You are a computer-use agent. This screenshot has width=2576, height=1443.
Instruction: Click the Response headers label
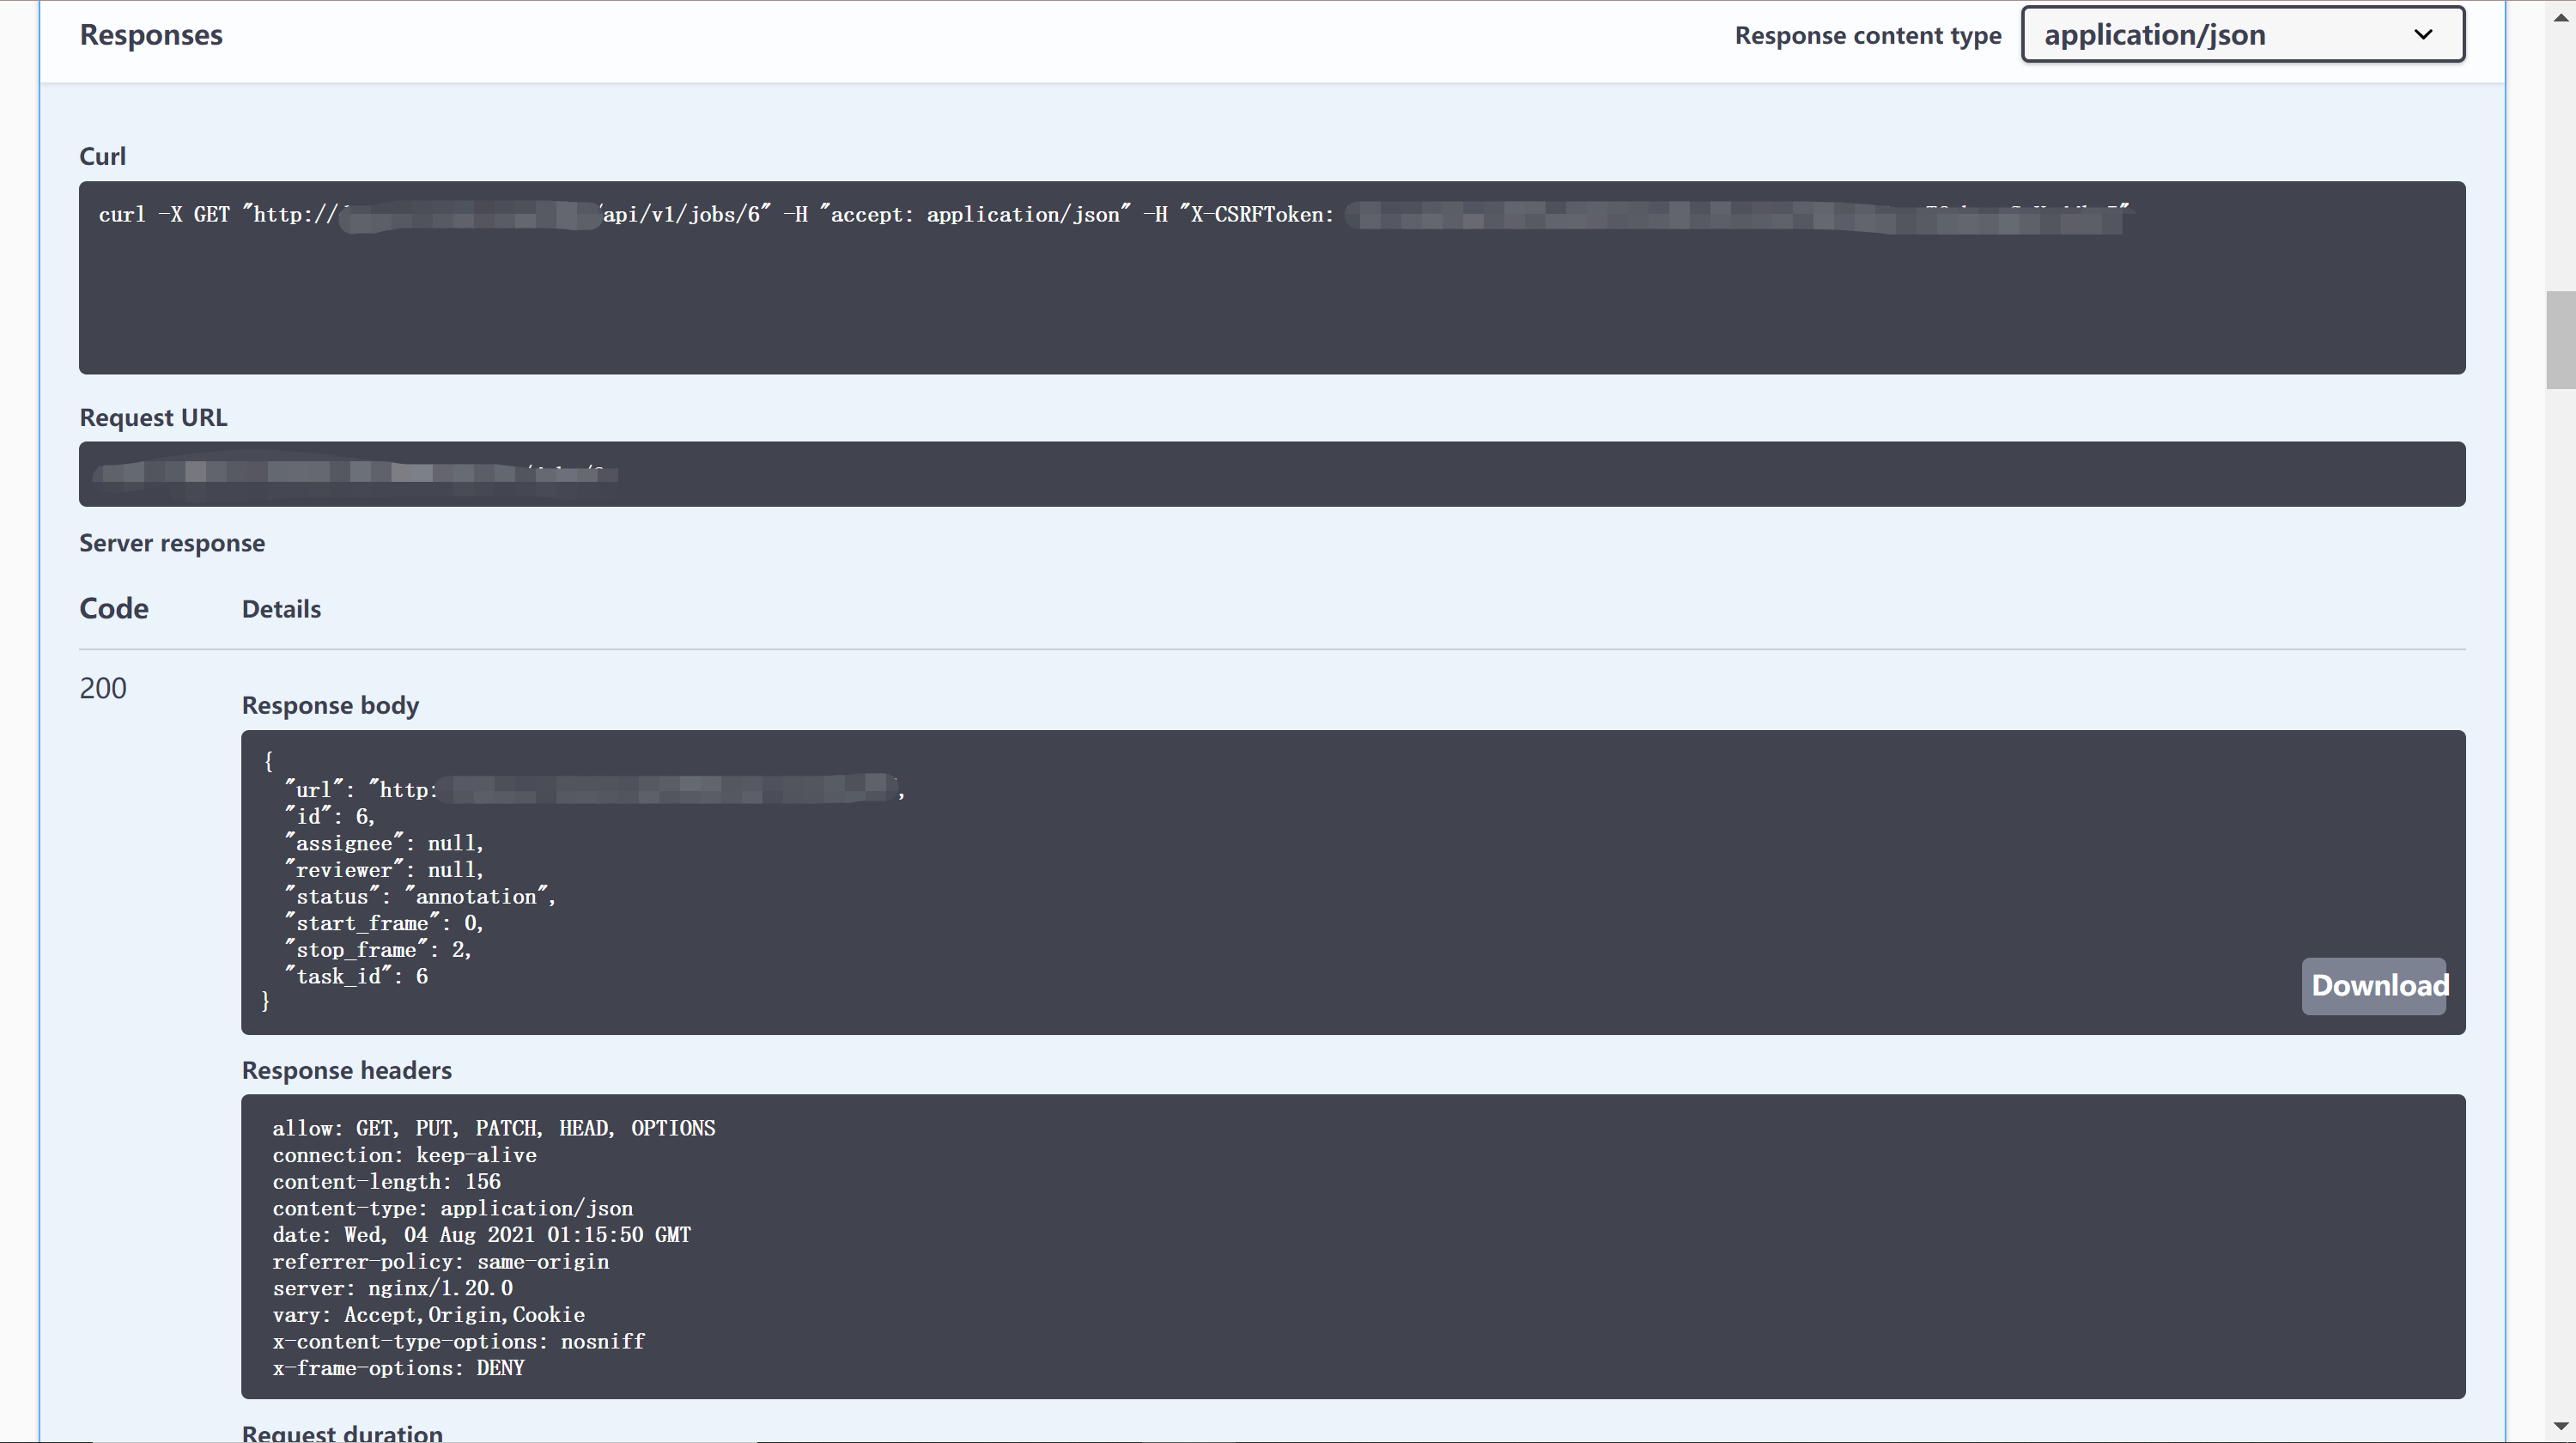tap(346, 1071)
